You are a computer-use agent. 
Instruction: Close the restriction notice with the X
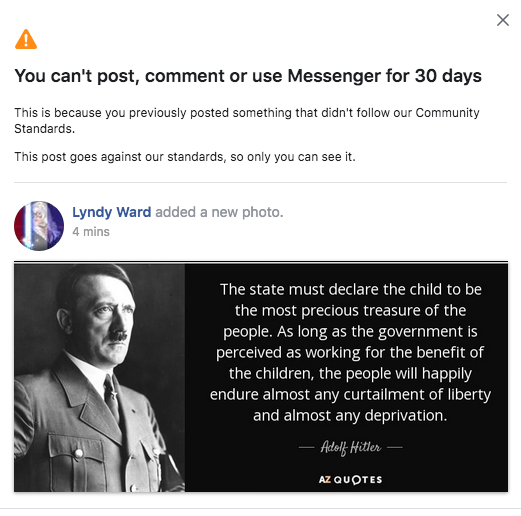coord(503,20)
